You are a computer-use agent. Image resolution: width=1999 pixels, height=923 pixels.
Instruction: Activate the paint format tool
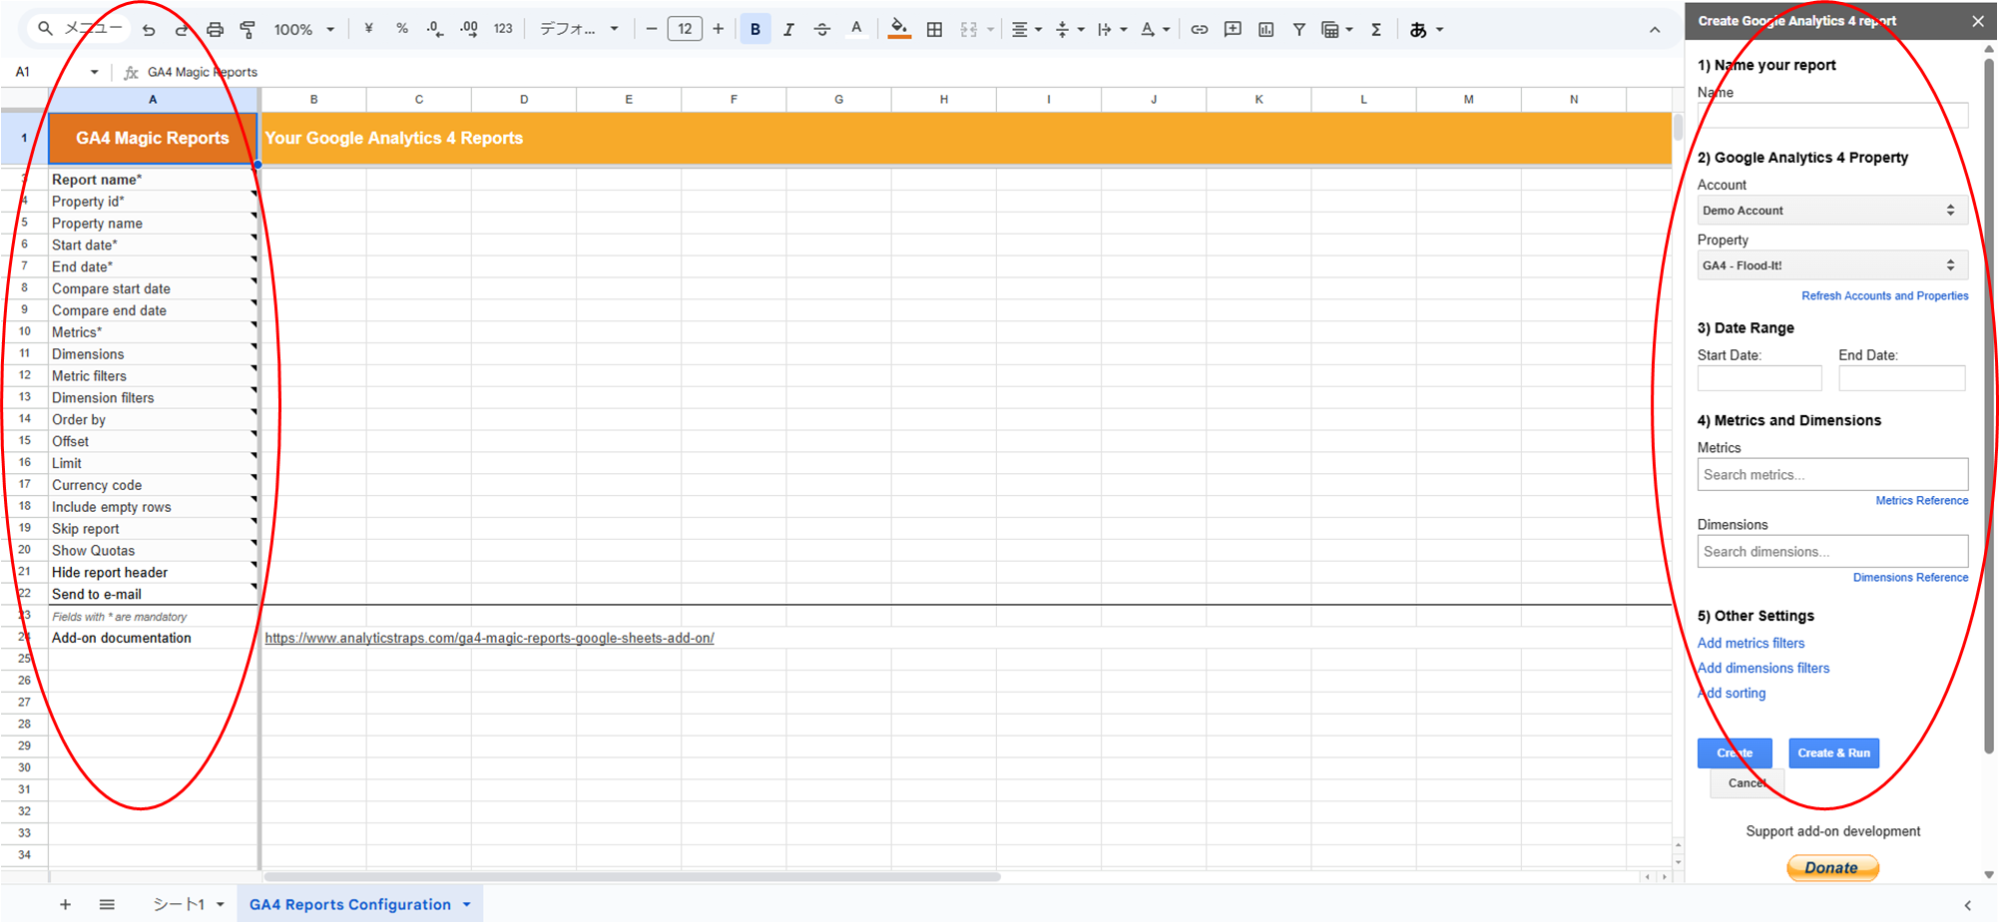(x=248, y=30)
